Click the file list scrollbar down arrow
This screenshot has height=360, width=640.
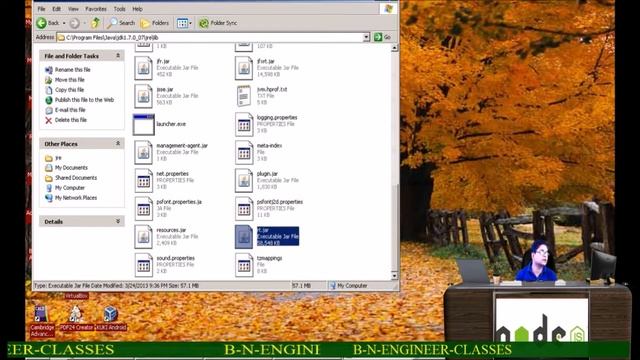click(394, 276)
